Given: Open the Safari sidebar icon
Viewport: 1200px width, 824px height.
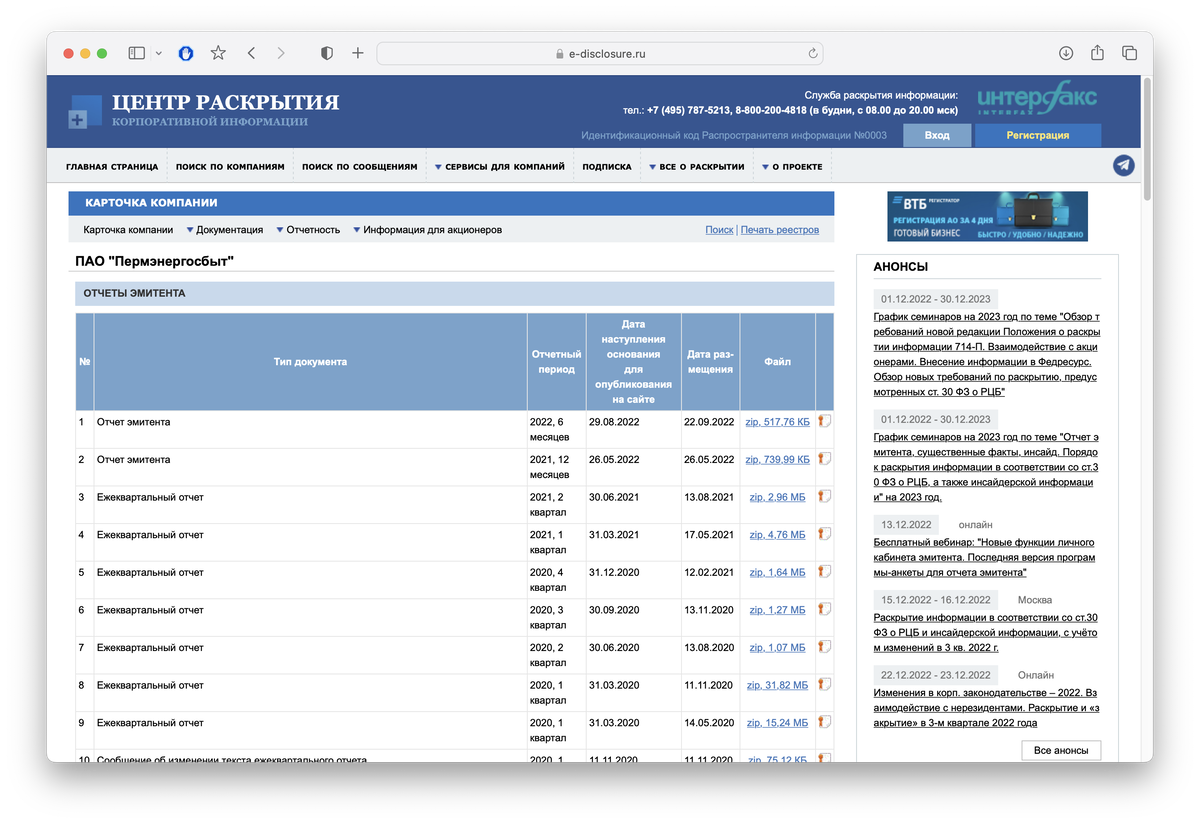Looking at the screenshot, I should [x=138, y=53].
